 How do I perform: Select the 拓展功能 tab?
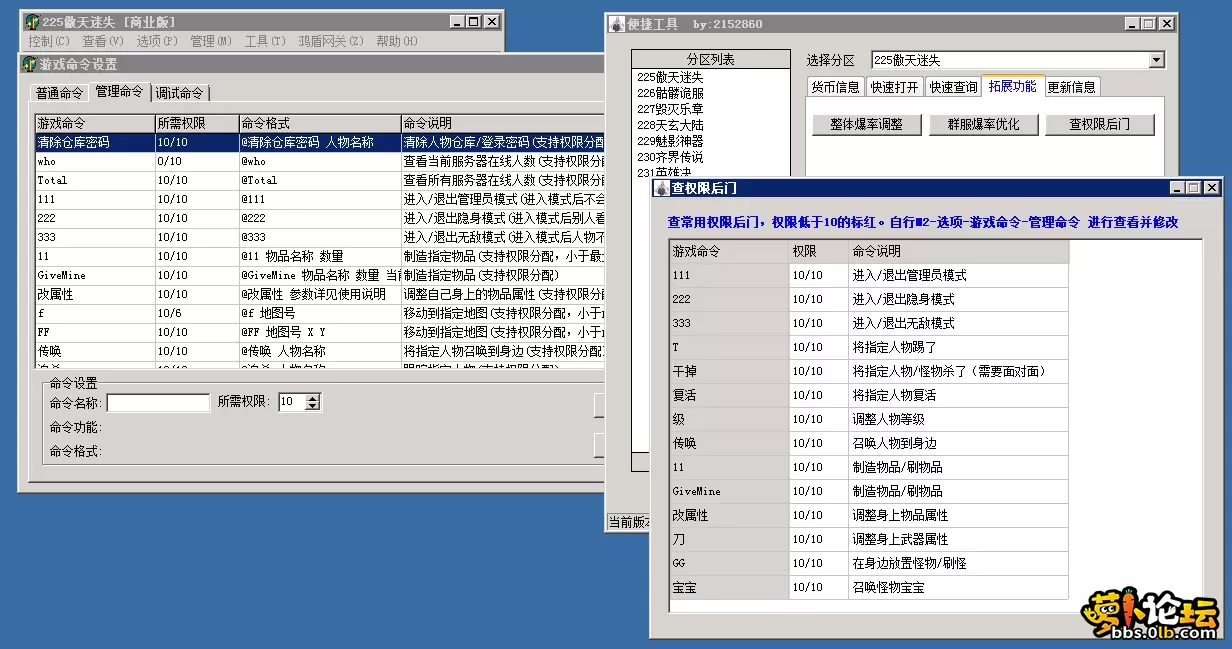click(1013, 86)
